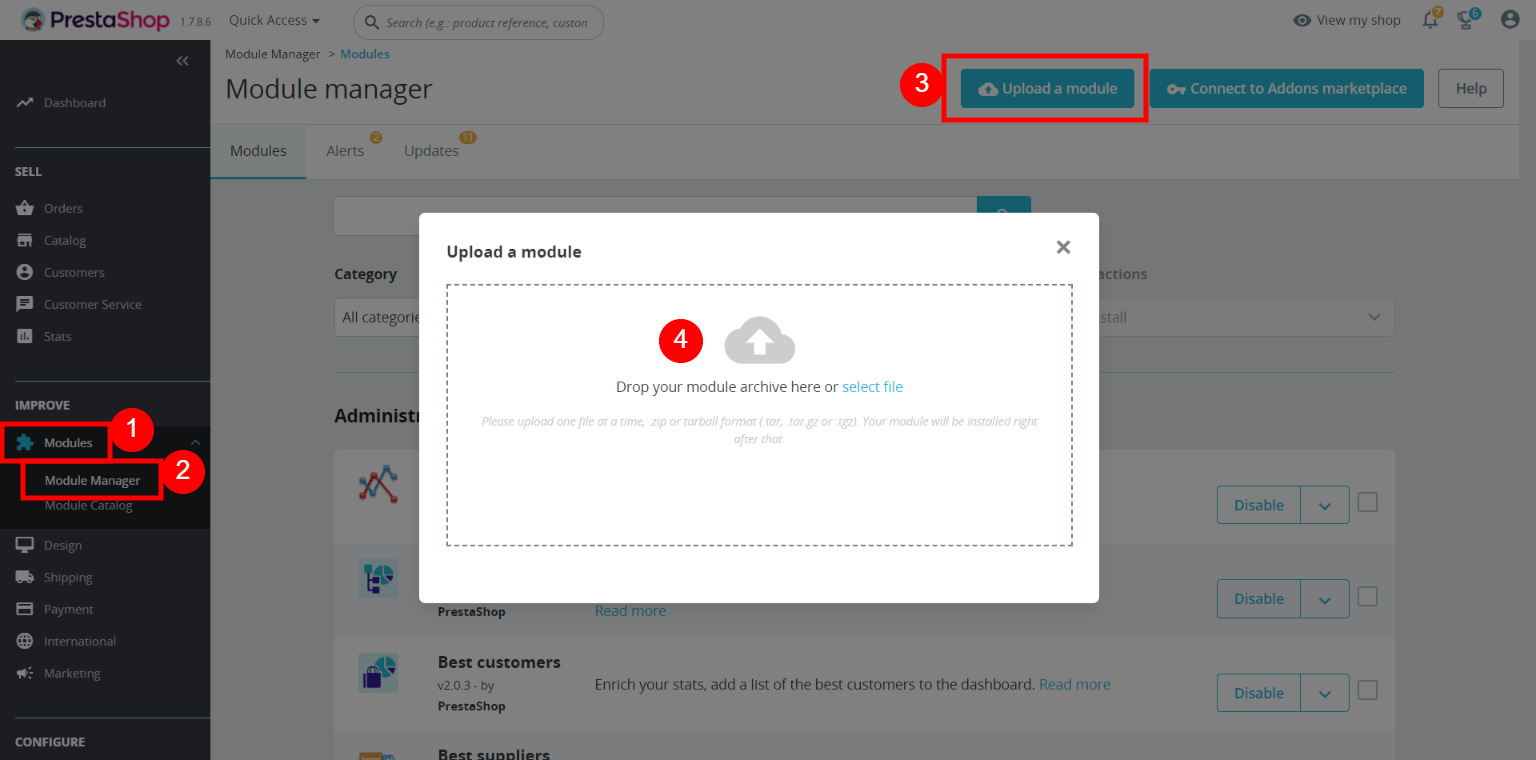Switch to the Updates tab
The height and width of the screenshot is (760, 1536).
click(431, 151)
